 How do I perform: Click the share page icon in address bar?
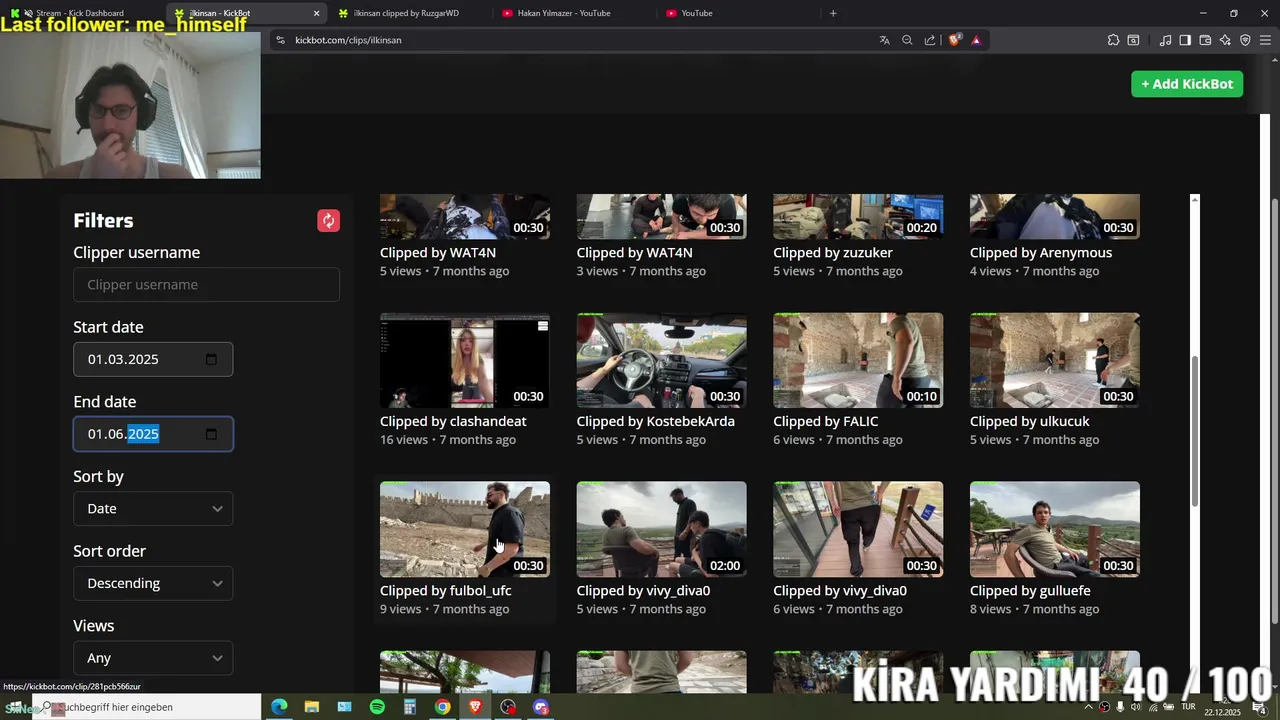(x=930, y=40)
